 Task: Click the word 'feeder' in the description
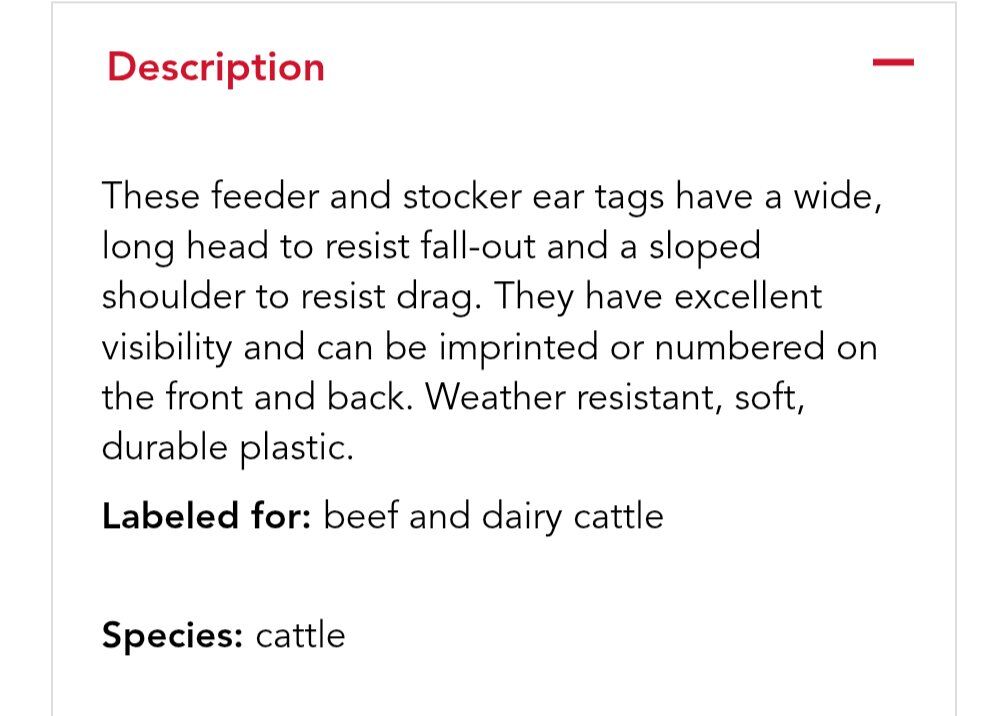pos(265,196)
